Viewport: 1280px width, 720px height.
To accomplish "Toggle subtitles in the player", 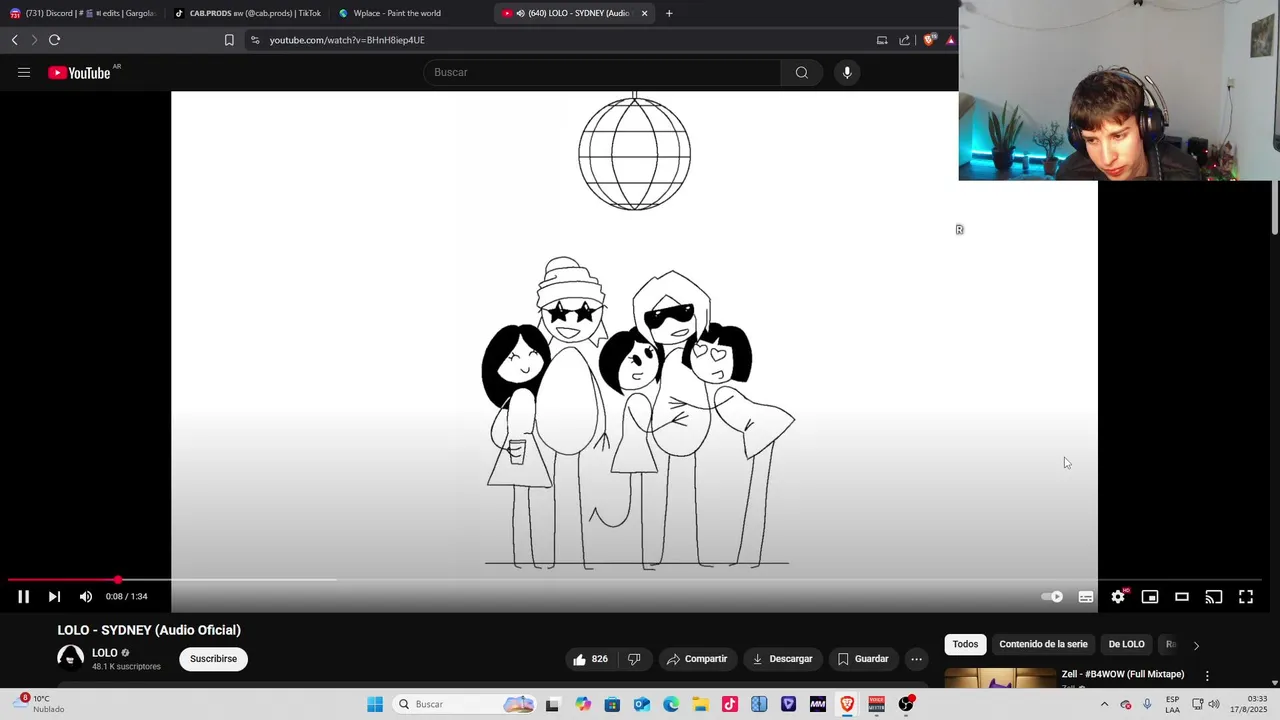I will click(x=1086, y=597).
